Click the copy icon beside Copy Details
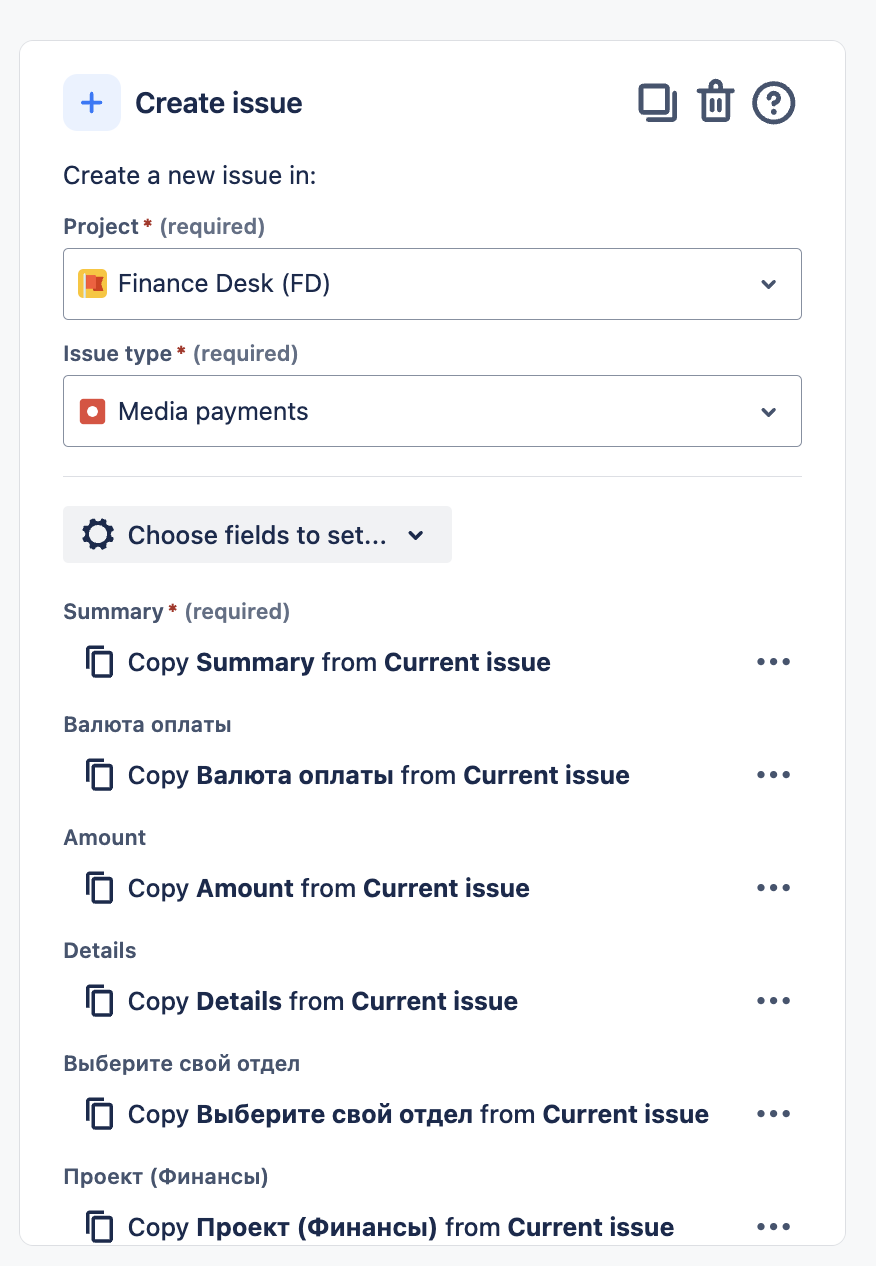Screen dimensions: 876x1266 pyautogui.click(x=100, y=1002)
